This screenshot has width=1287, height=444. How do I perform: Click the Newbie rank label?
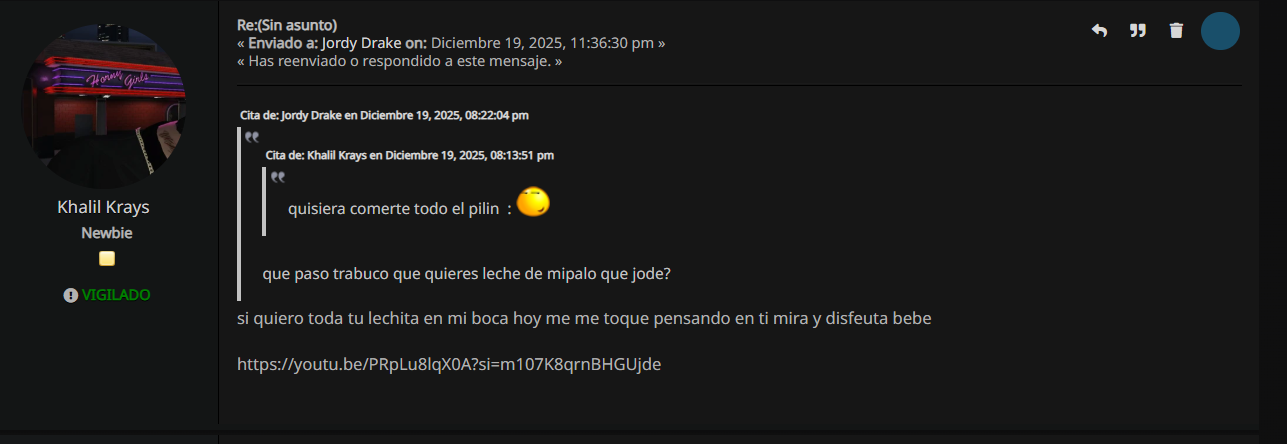[107, 233]
